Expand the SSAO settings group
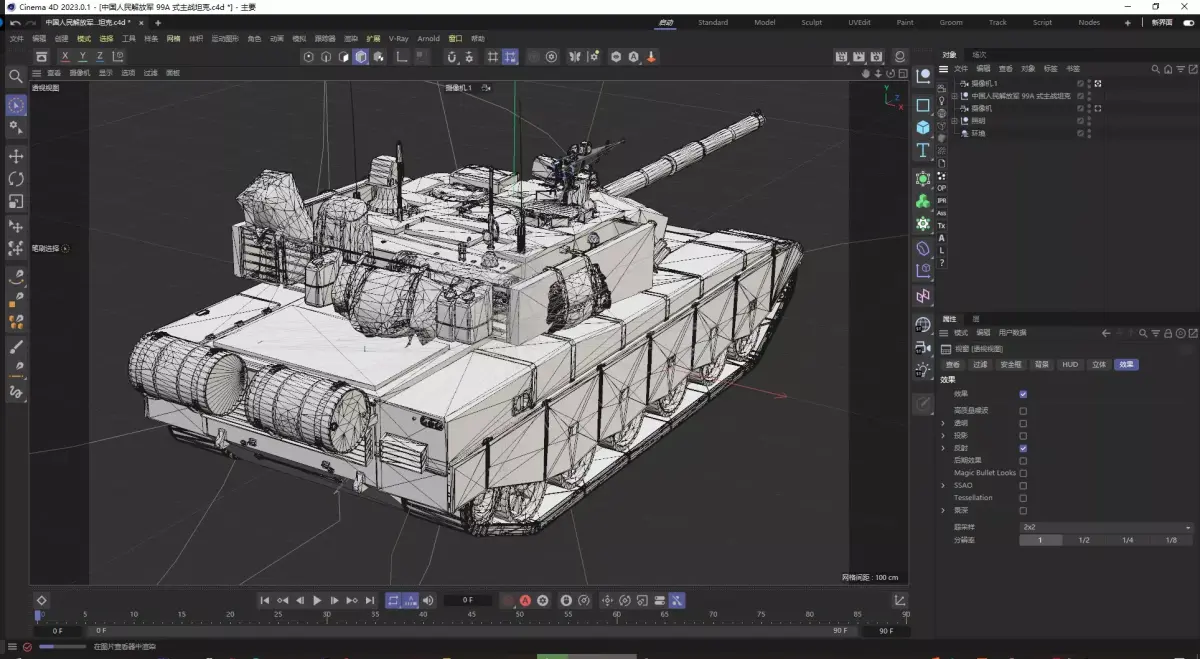 (943, 485)
